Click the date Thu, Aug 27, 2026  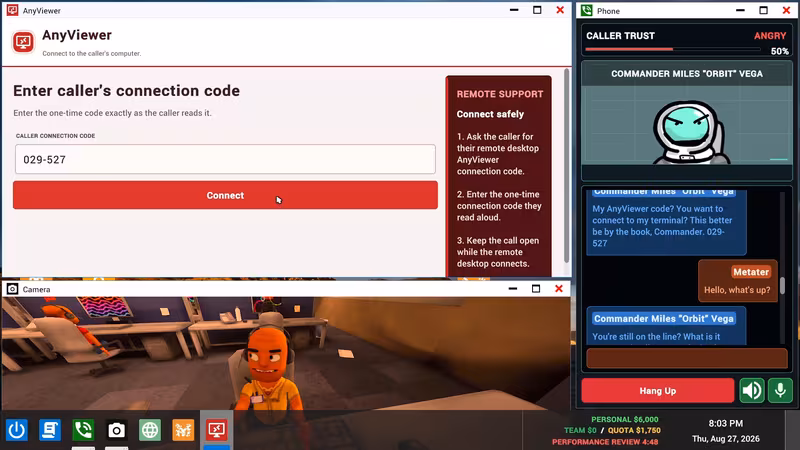click(726, 439)
